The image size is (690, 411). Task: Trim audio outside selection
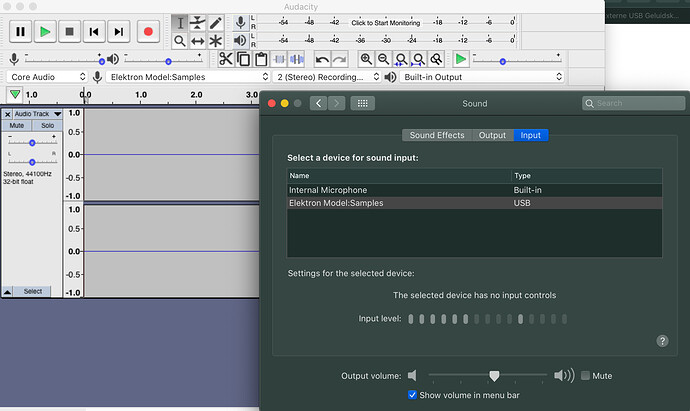pos(279,59)
